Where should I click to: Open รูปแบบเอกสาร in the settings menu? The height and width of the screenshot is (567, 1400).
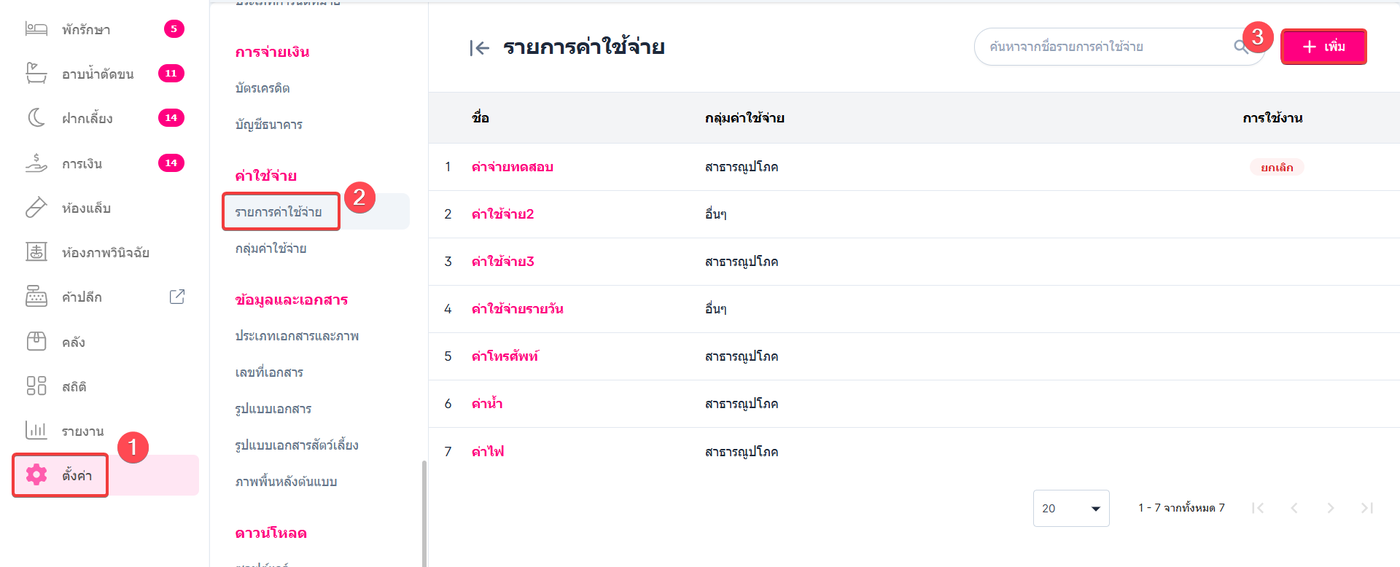pos(273,408)
